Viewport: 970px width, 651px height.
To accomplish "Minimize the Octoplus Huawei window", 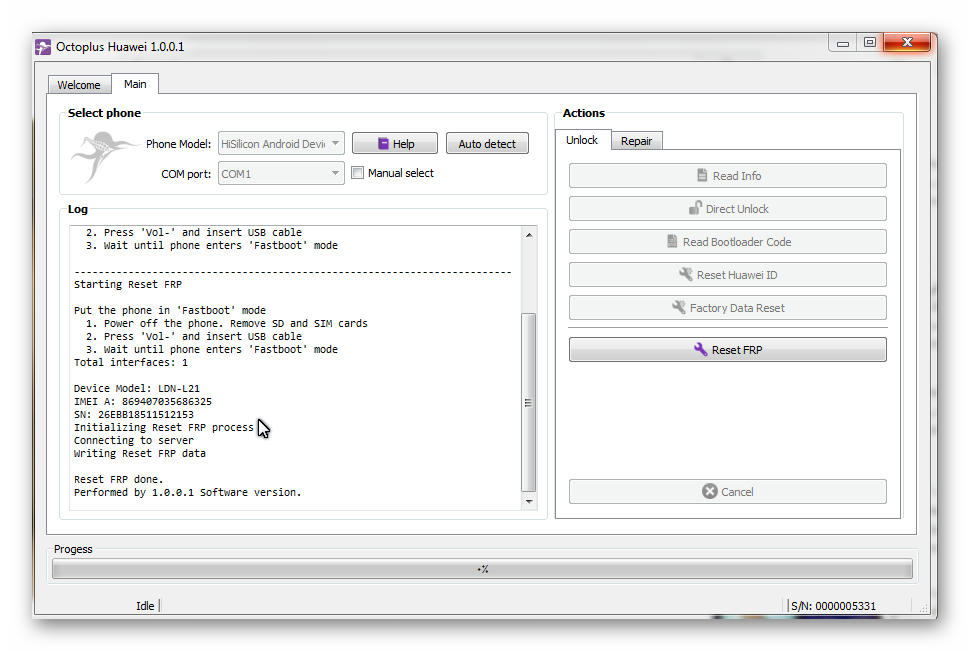I will [x=843, y=43].
